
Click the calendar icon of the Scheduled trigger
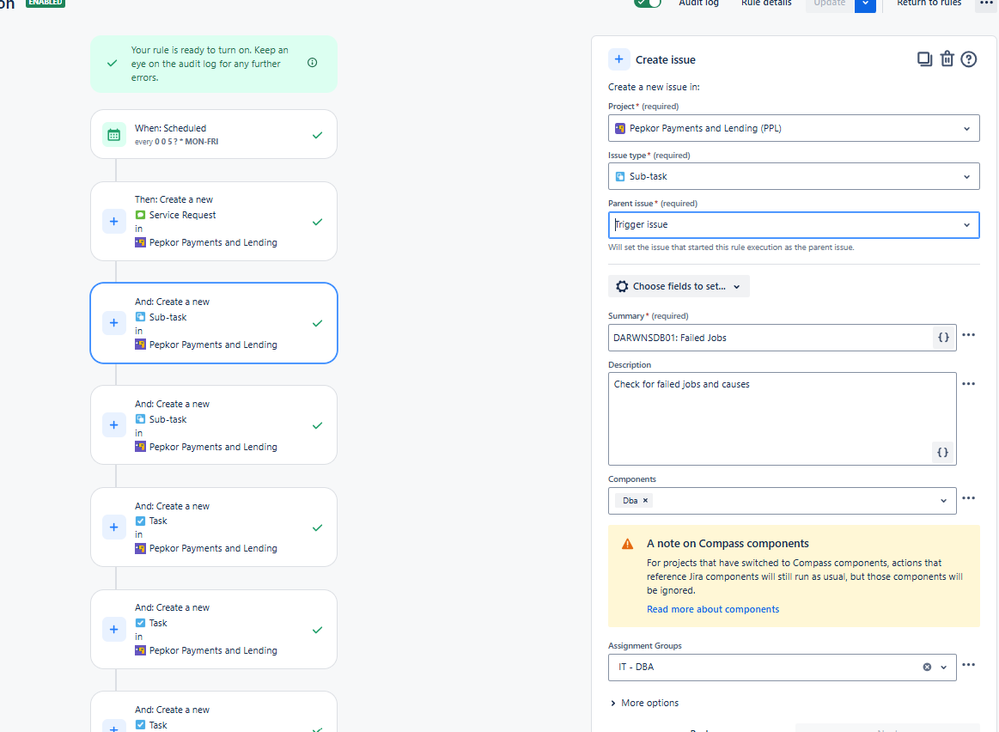point(114,134)
